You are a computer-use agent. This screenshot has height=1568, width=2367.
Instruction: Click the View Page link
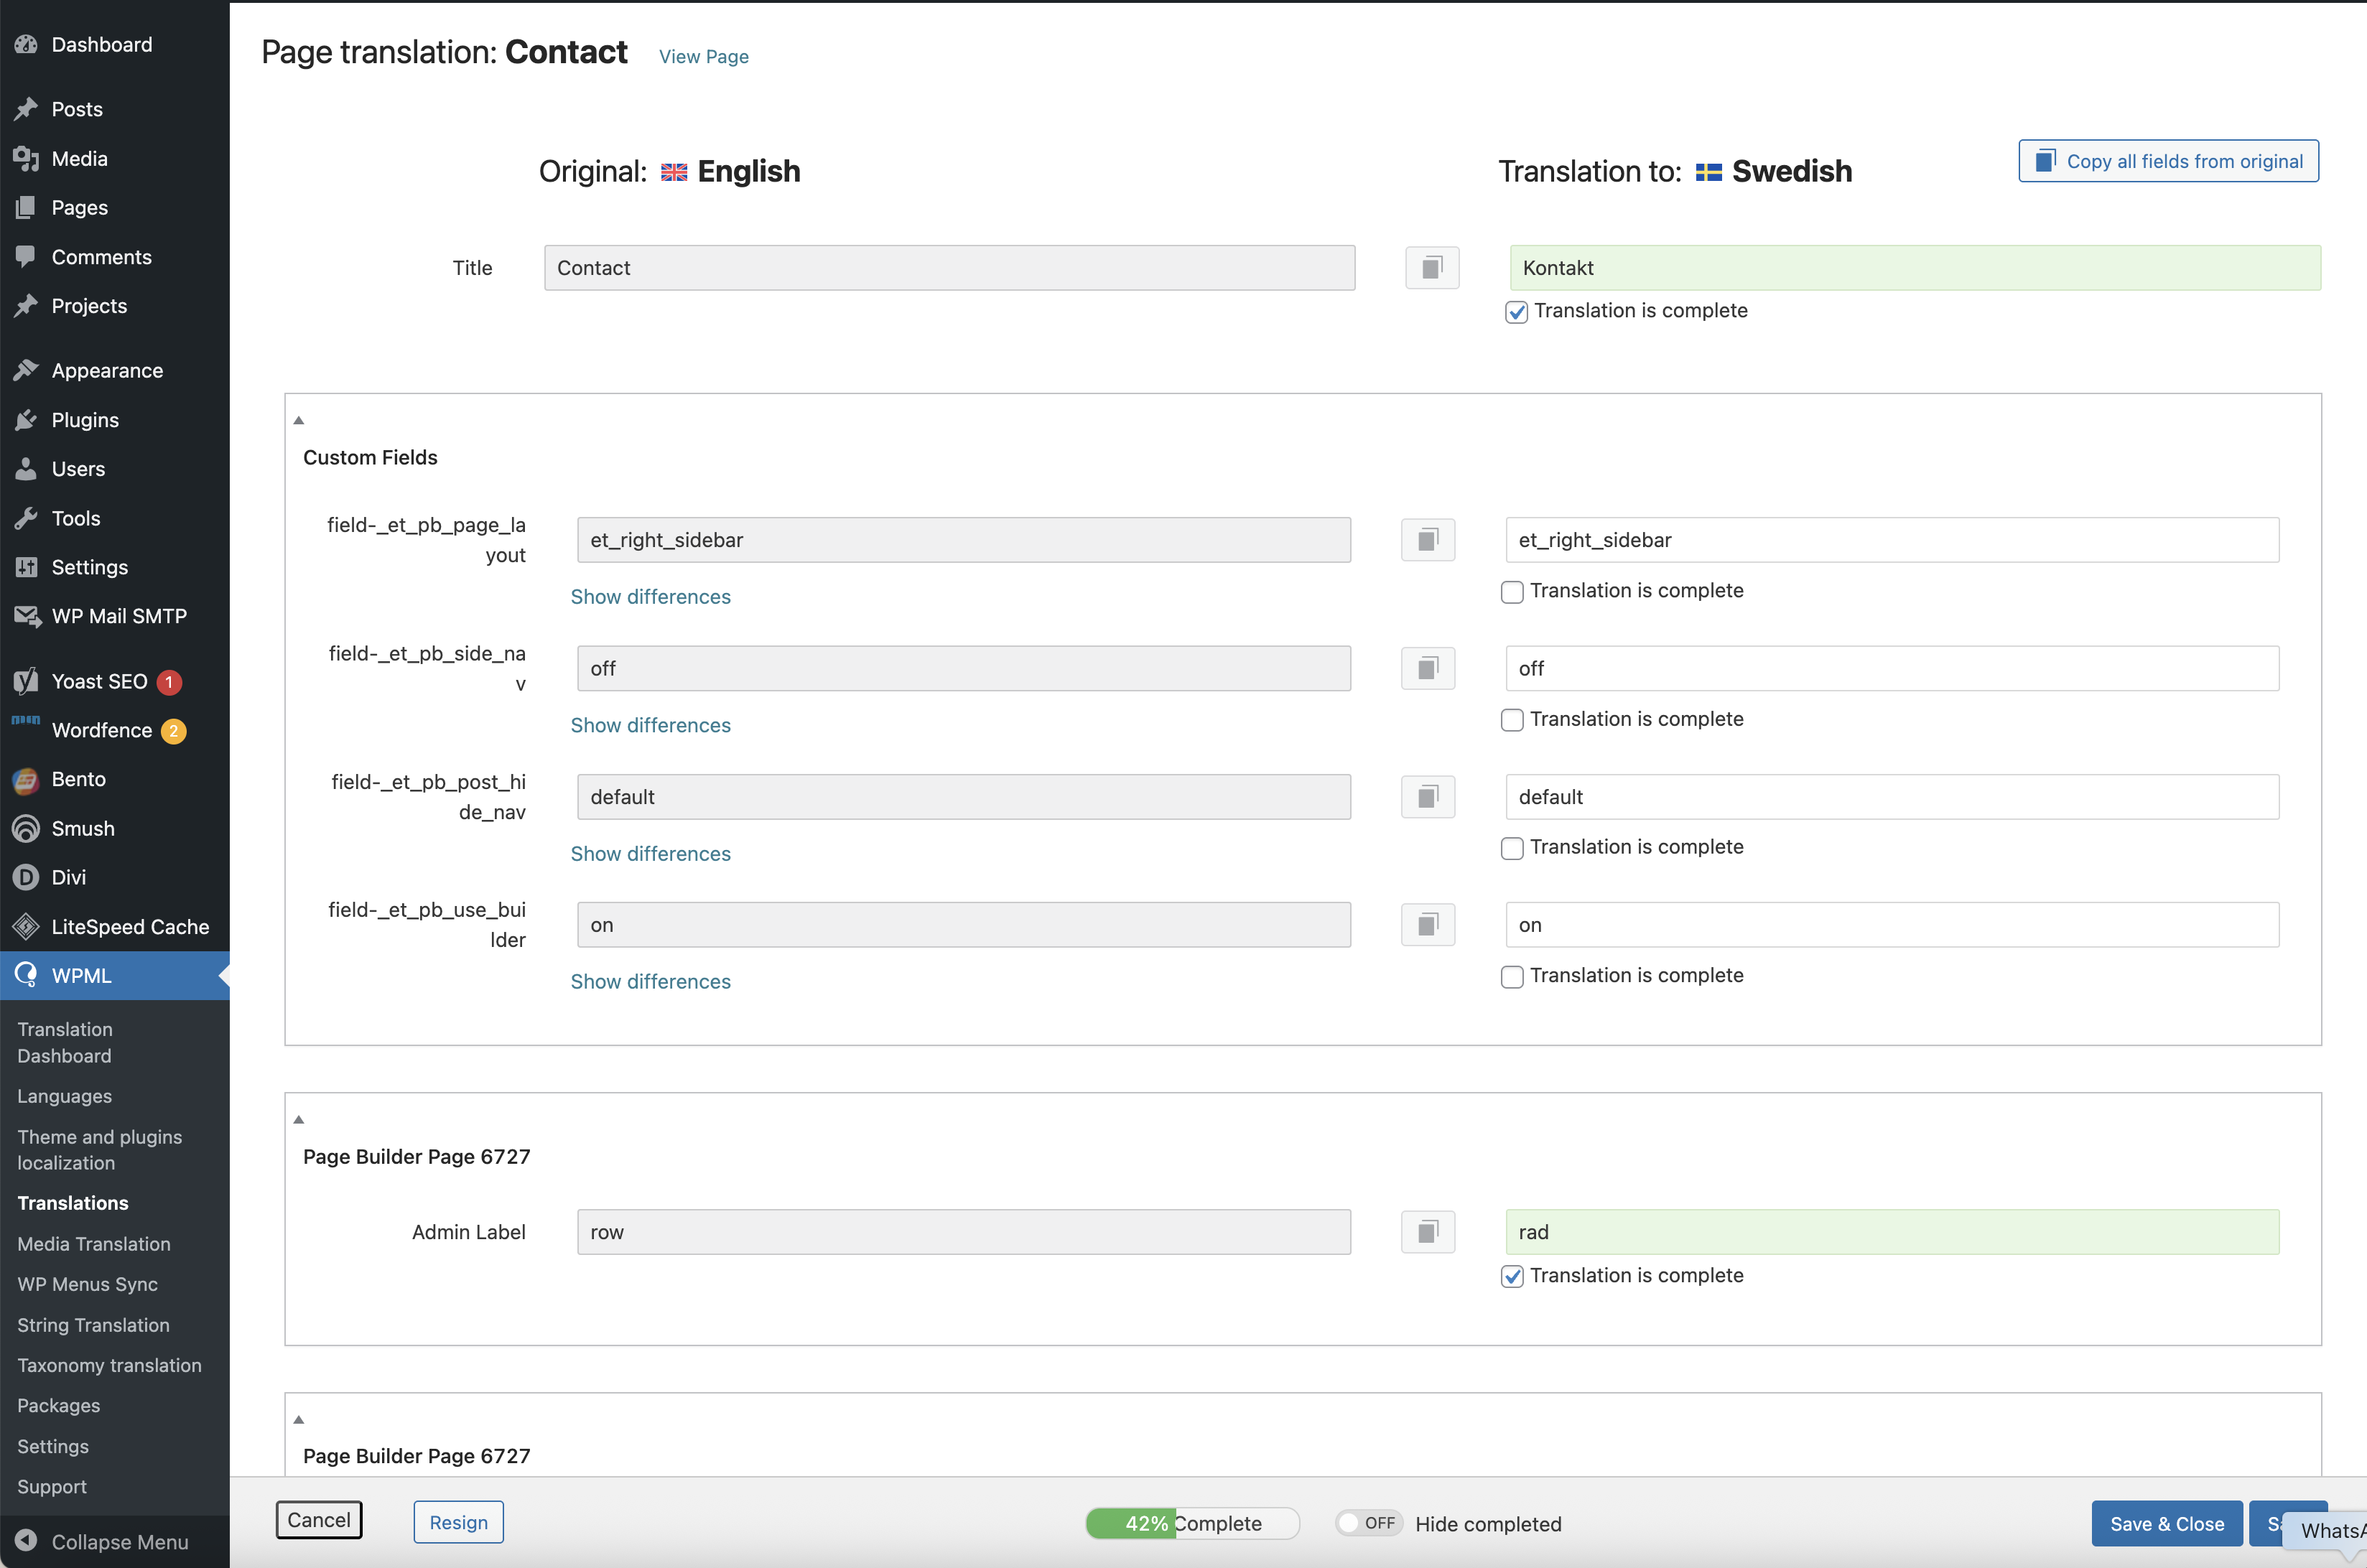(703, 57)
